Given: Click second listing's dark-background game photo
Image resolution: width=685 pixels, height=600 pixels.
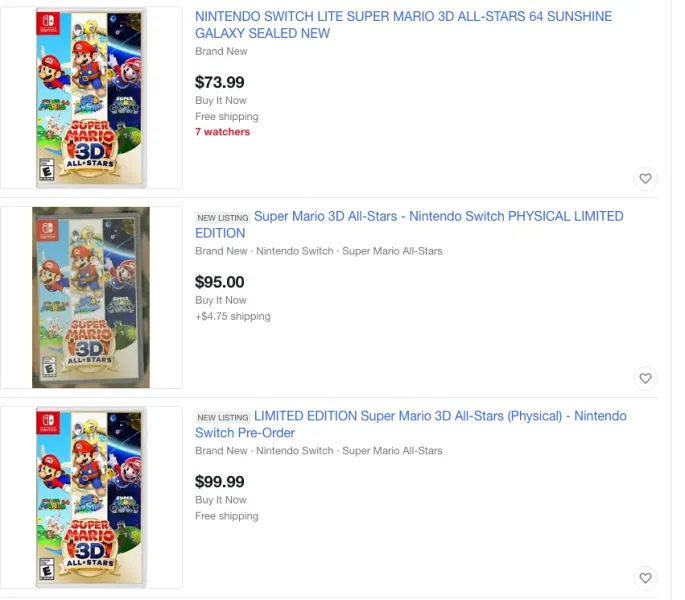Looking at the screenshot, I should (91, 298).
